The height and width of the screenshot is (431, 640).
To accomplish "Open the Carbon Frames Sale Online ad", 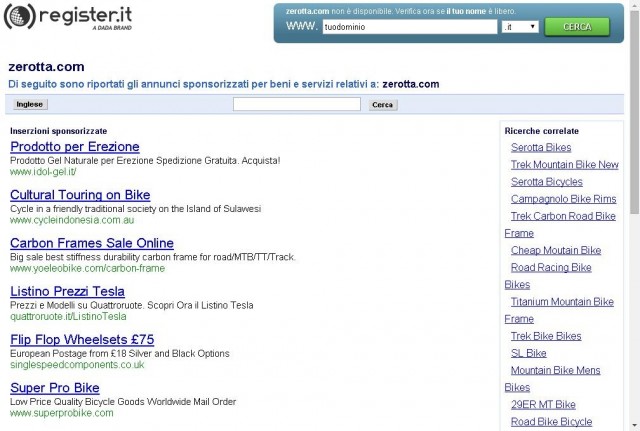I will click(92, 243).
